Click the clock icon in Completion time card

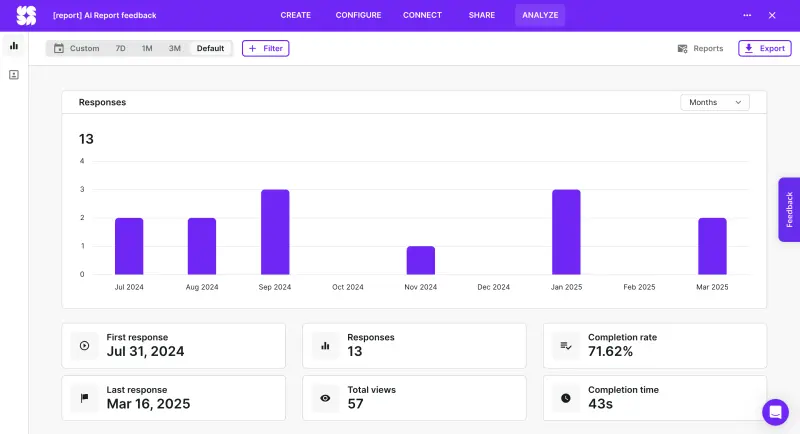tap(566, 398)
